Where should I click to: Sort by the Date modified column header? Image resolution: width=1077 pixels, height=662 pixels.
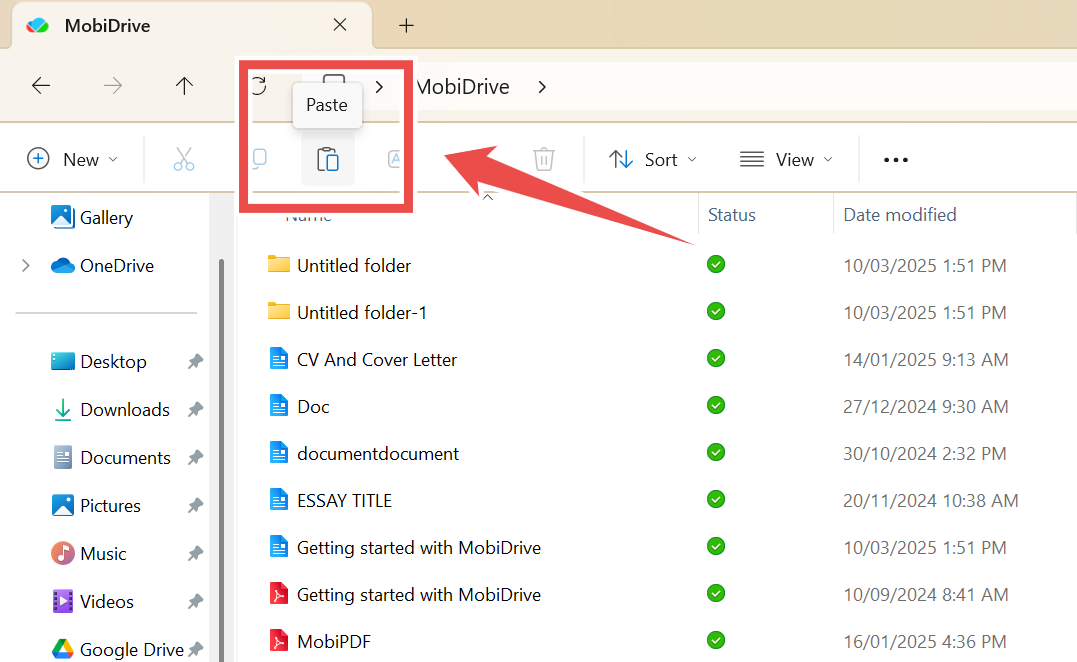coord(900,215)
